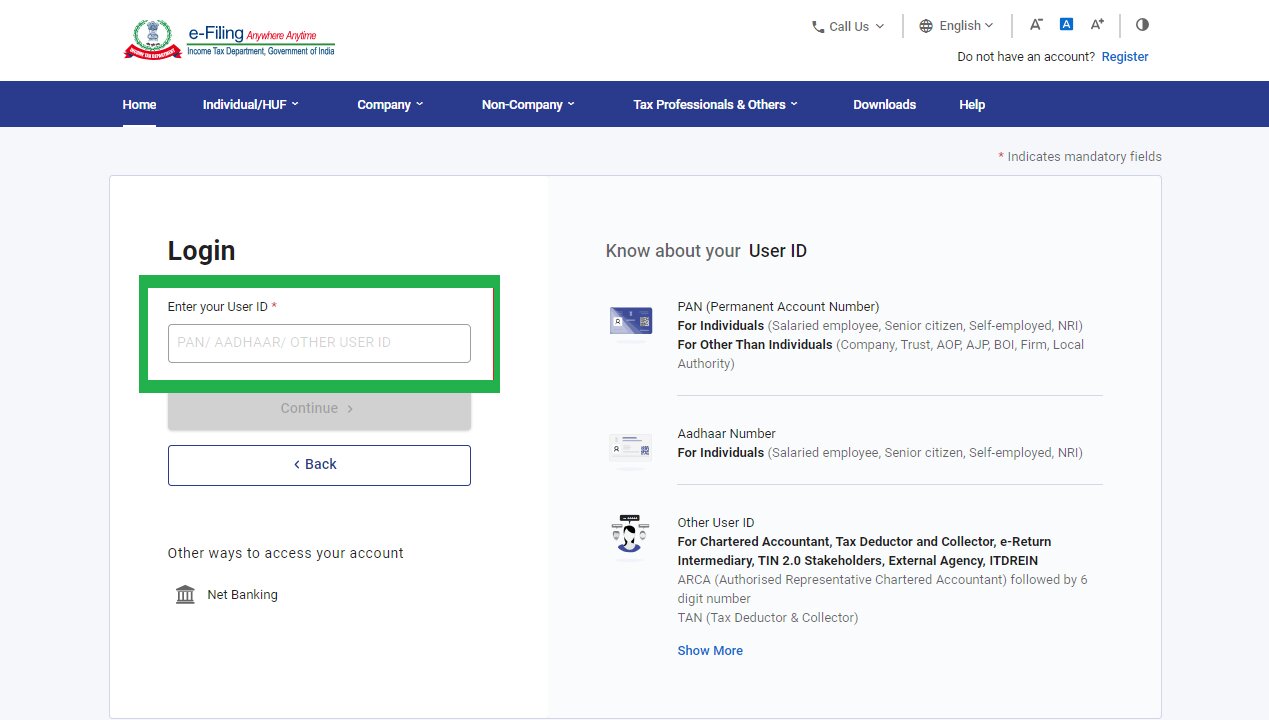Click the phone icon next to Call Us
The height and width of the screenshot is (720, 1269).
pyautogui.click(x=817, y=26)
